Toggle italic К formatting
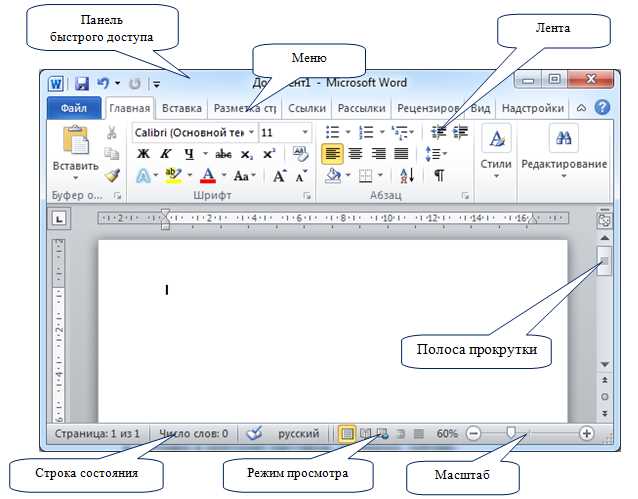The width and height of the screenshot is (638, 499). [x=165, y=154]
